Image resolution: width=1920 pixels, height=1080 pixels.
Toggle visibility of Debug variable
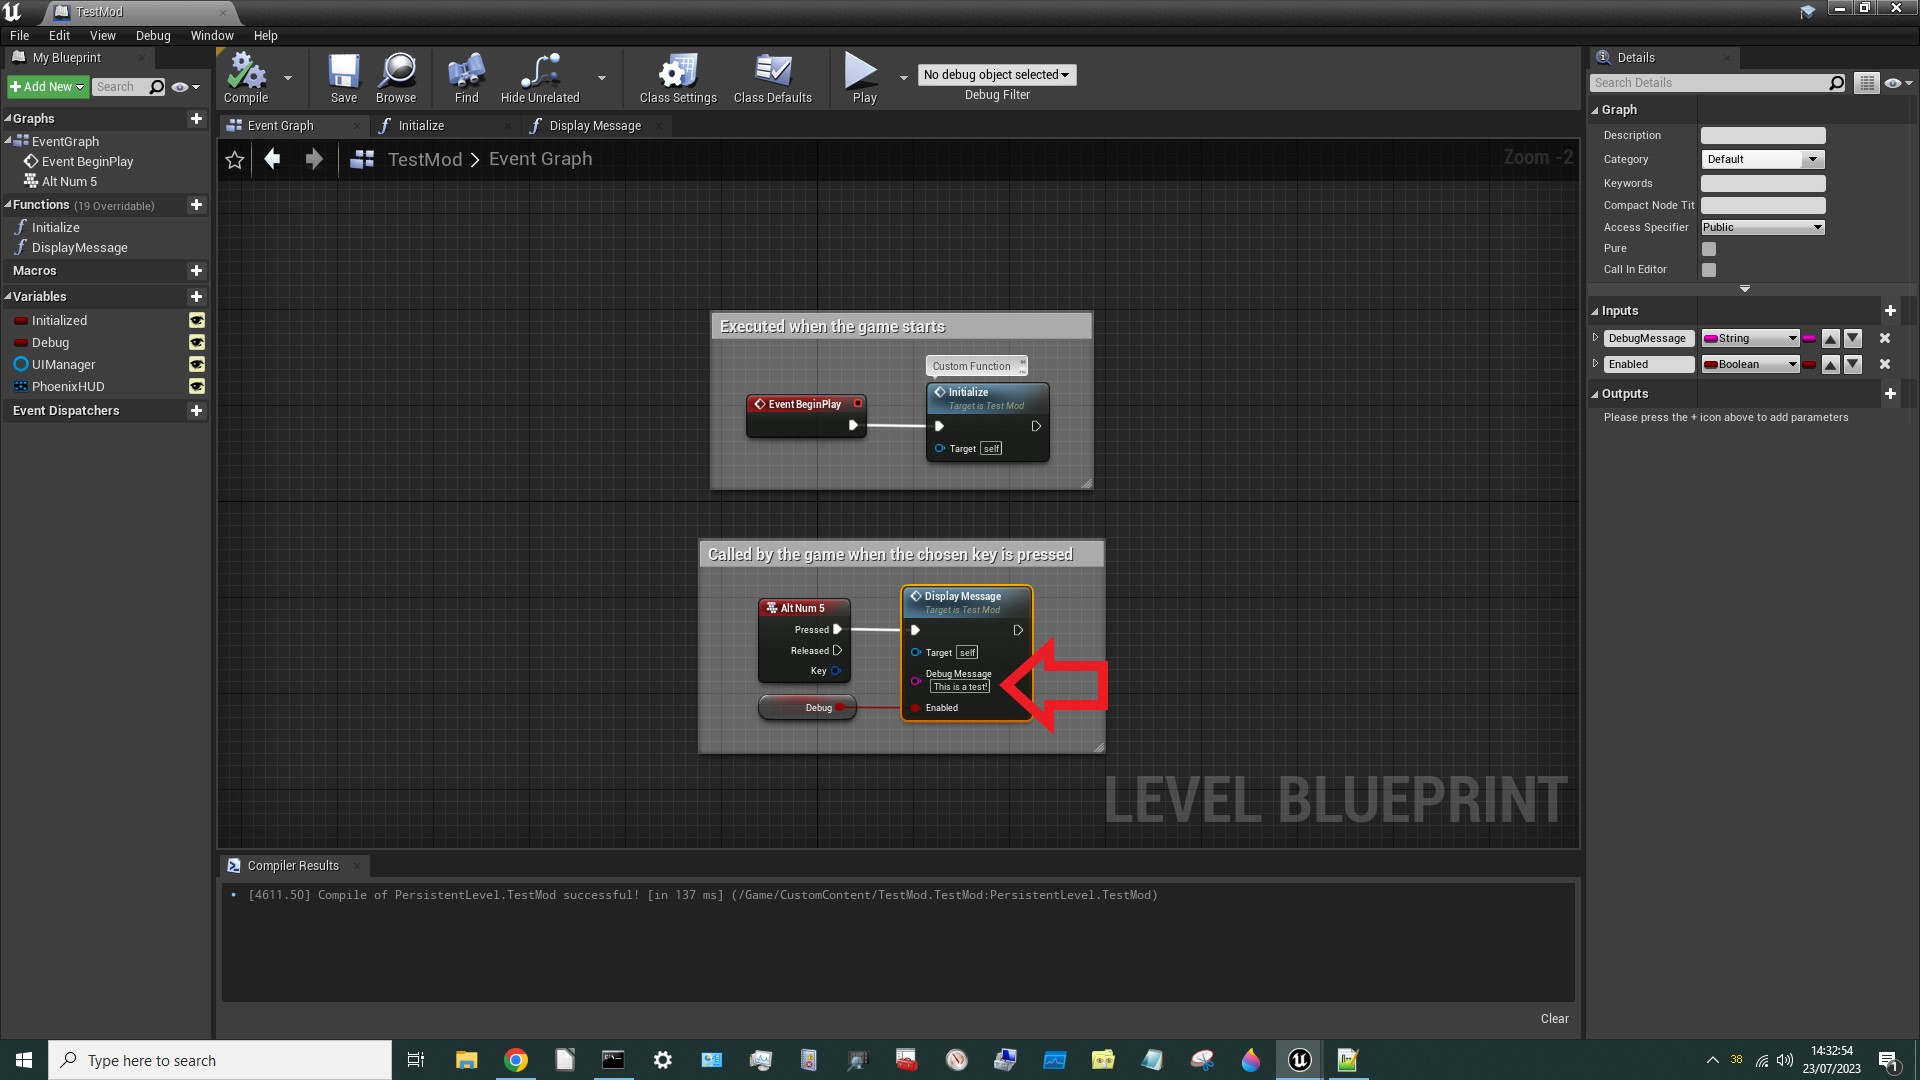click(197, 342)
